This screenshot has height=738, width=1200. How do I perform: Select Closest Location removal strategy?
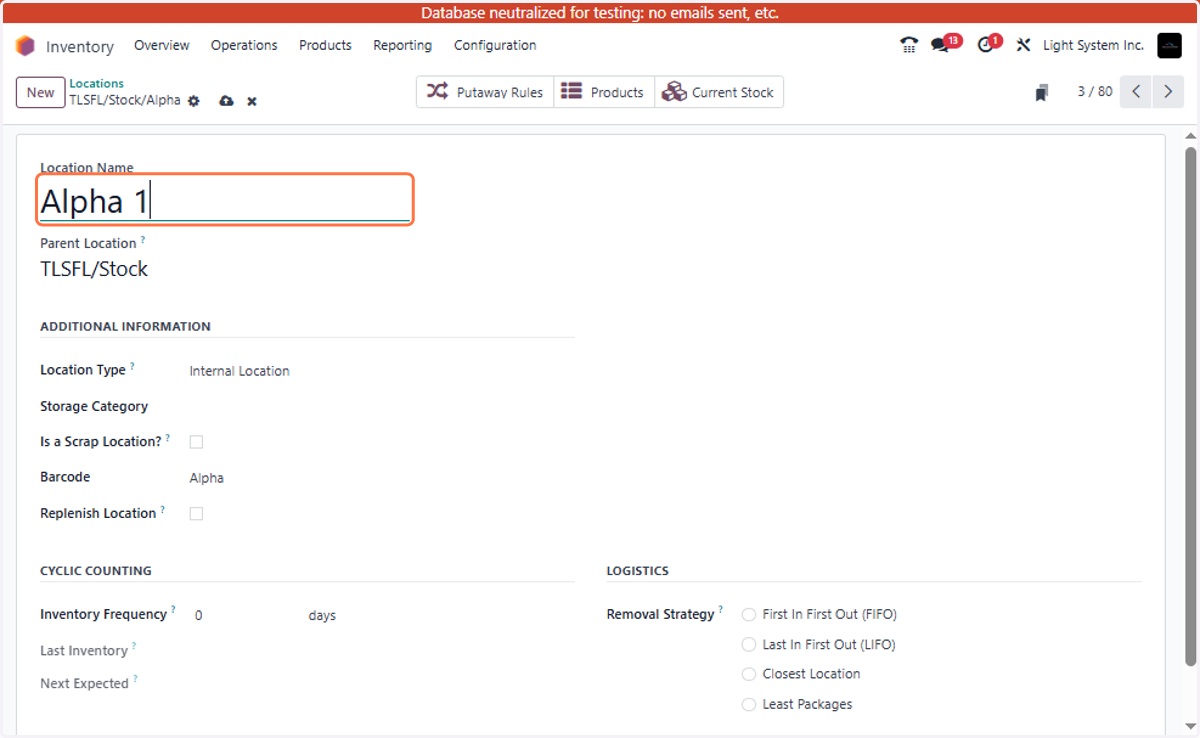[x=749, y=675]
